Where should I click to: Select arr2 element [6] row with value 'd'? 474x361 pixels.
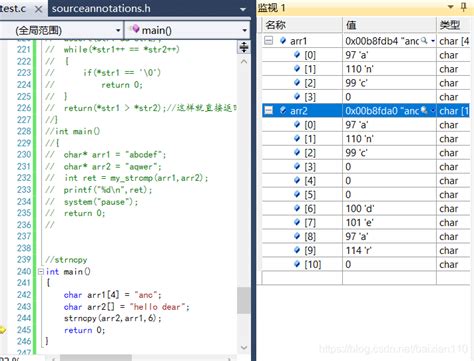pyautogui.click(x=366, y=209)
